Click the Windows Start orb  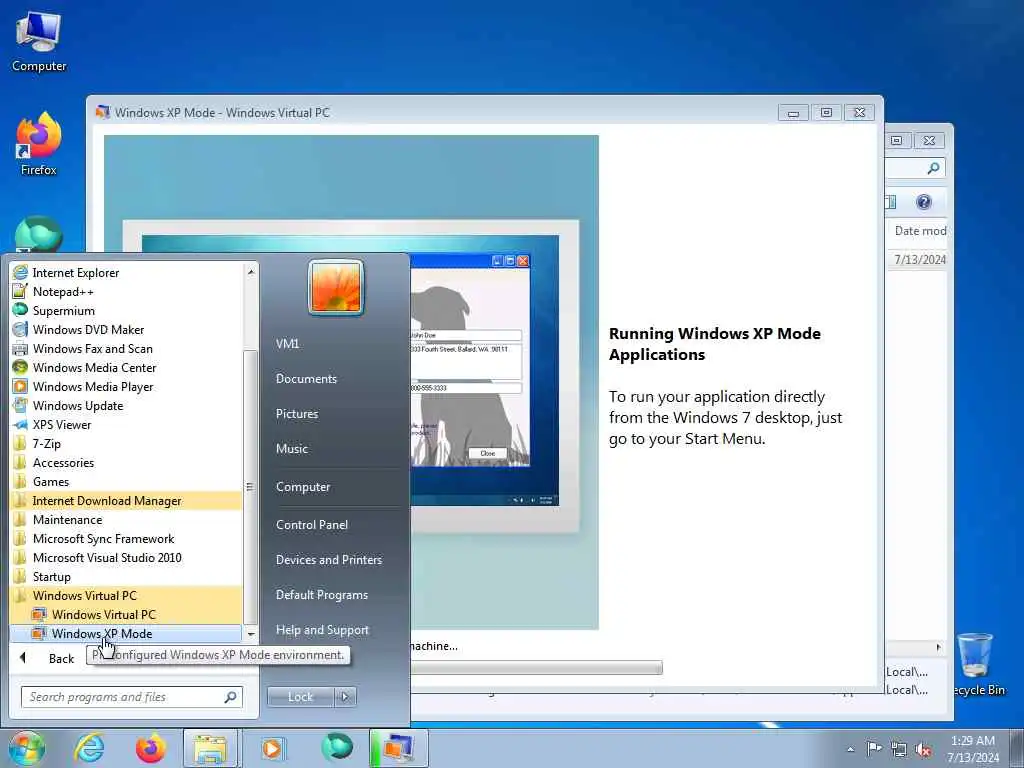(x=26, y=748)
